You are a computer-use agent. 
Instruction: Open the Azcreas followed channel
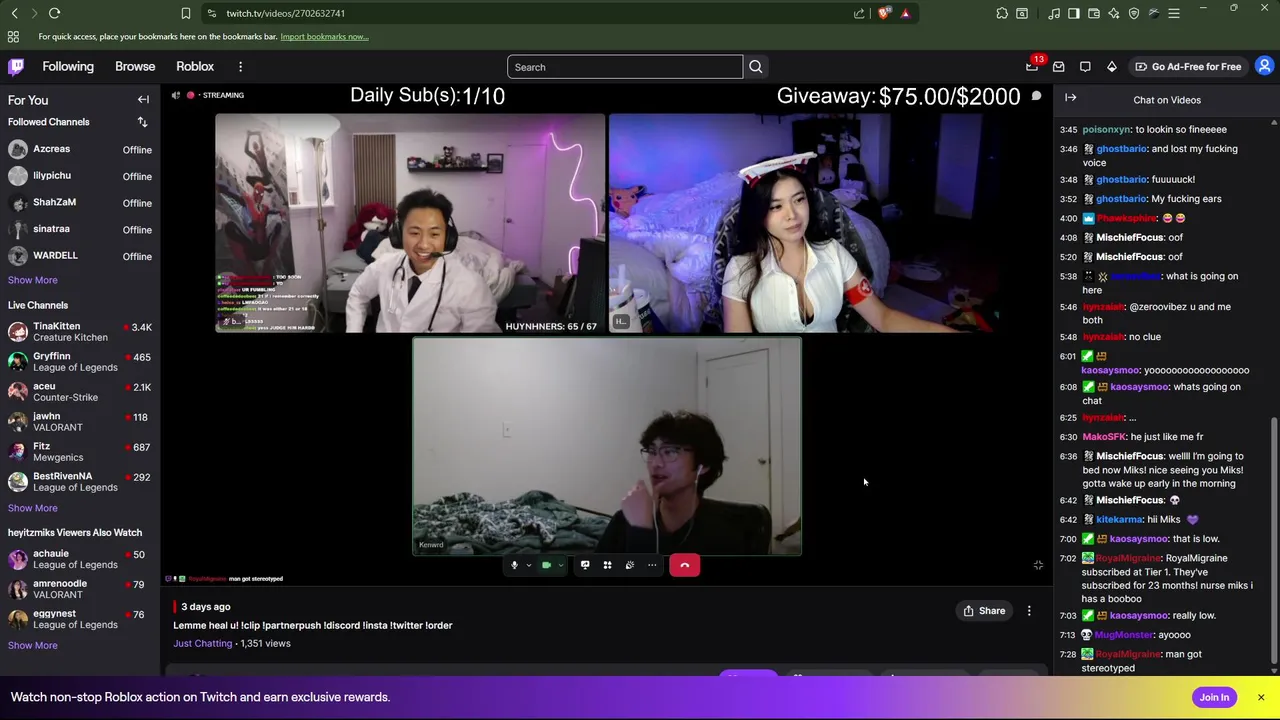coord(80,149)
